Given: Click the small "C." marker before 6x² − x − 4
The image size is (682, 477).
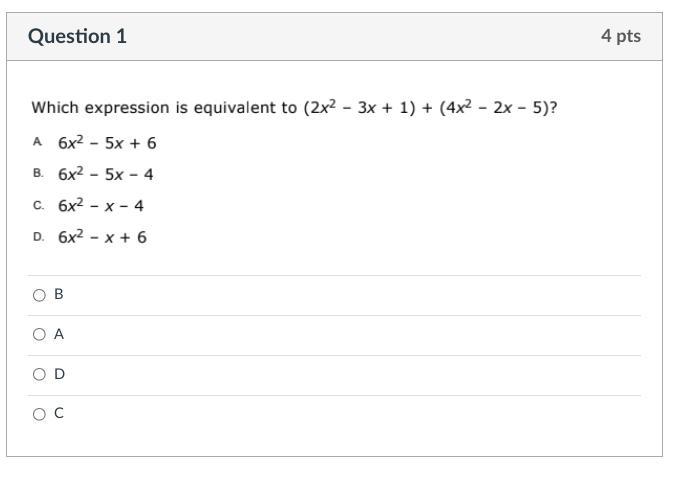Looking at the screenshot, I should (x=38, y=206).
